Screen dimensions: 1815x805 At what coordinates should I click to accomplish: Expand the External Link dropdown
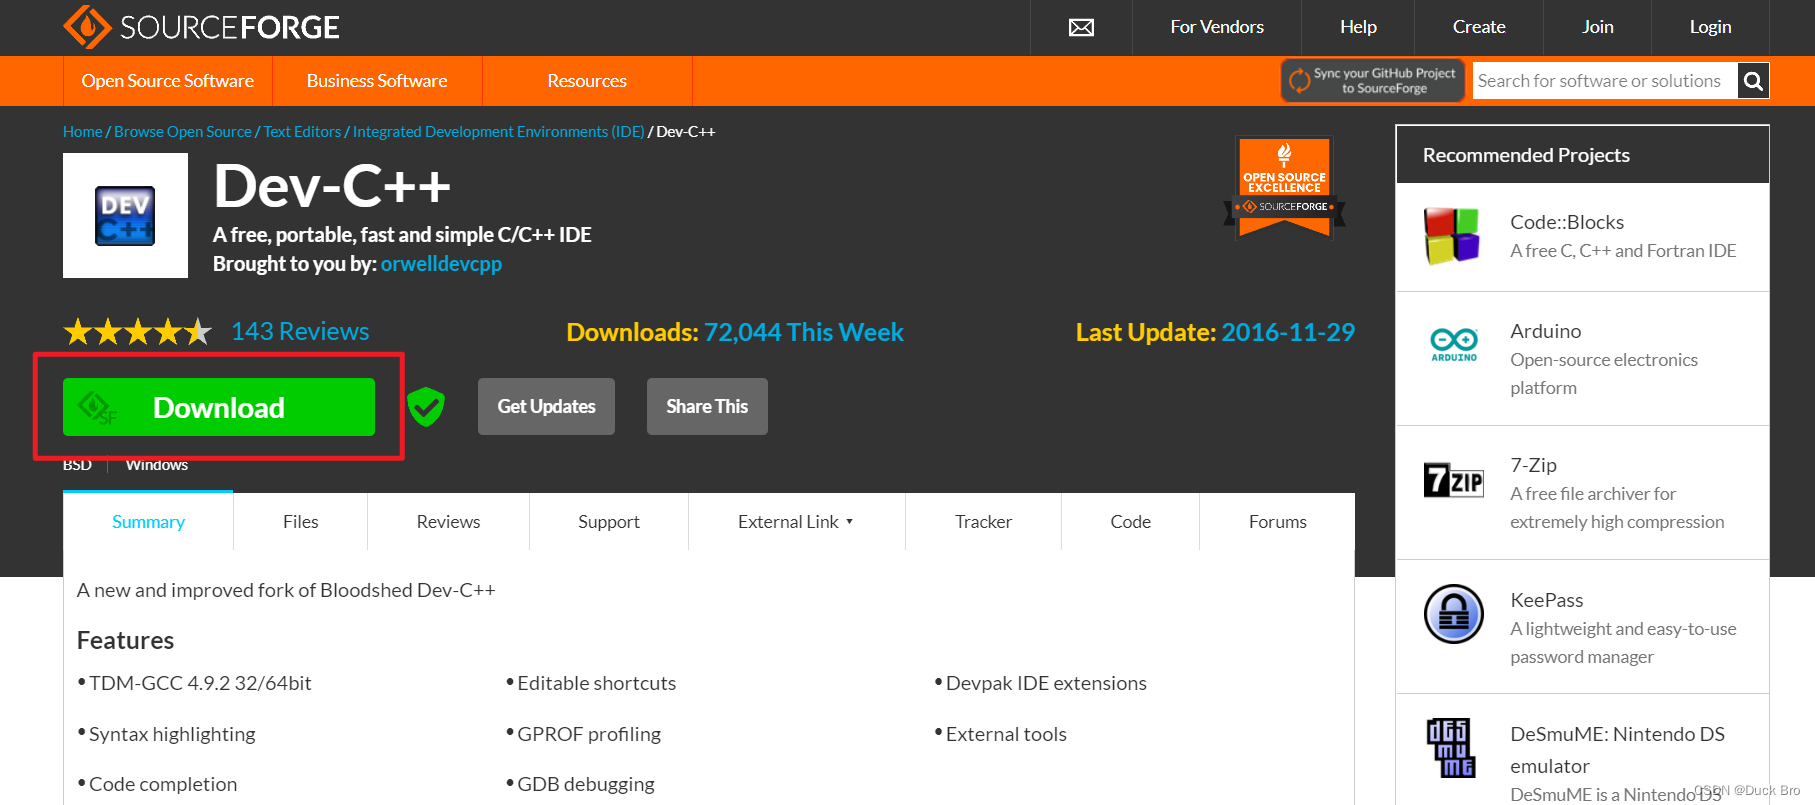797,522
